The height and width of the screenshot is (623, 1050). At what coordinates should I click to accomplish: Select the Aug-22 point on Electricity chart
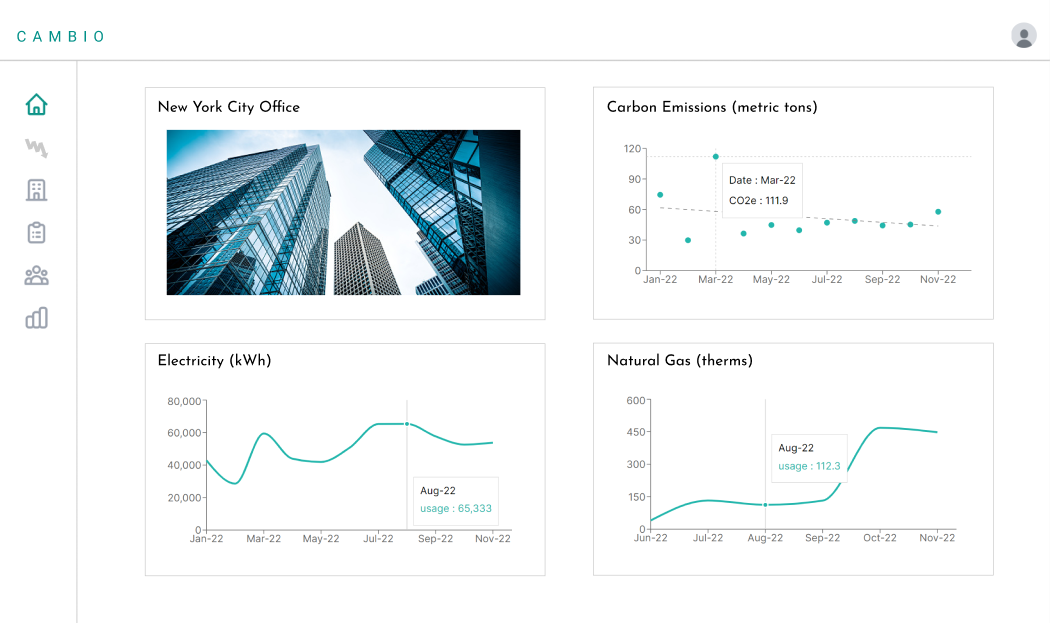pos(407,424)
